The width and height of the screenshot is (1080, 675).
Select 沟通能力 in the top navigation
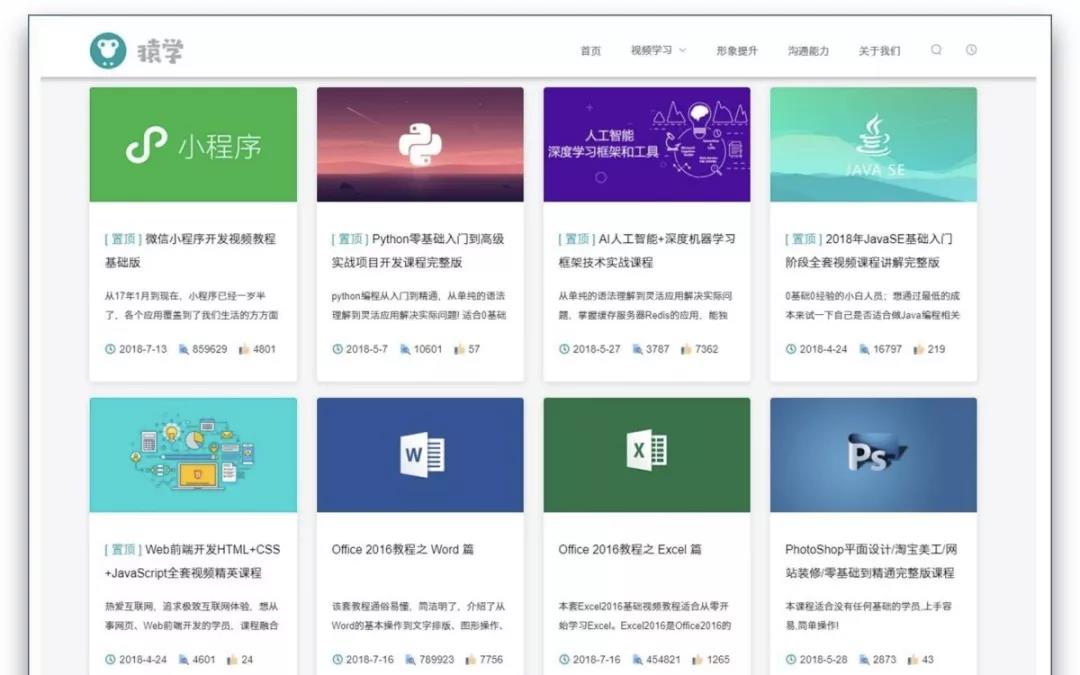808,51
